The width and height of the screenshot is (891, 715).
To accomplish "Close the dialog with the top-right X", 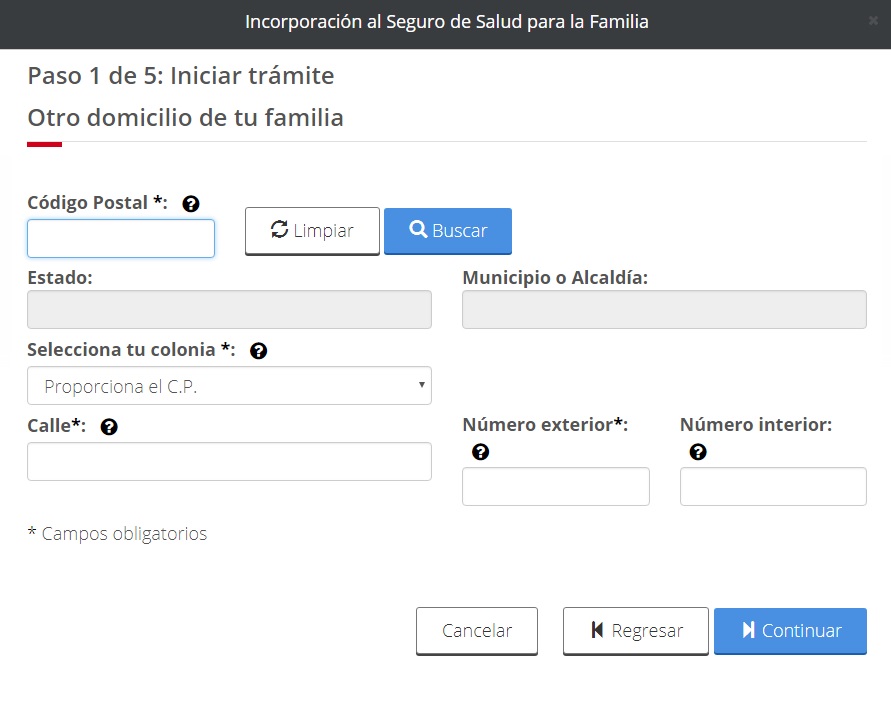I will [x=874, y=20].
